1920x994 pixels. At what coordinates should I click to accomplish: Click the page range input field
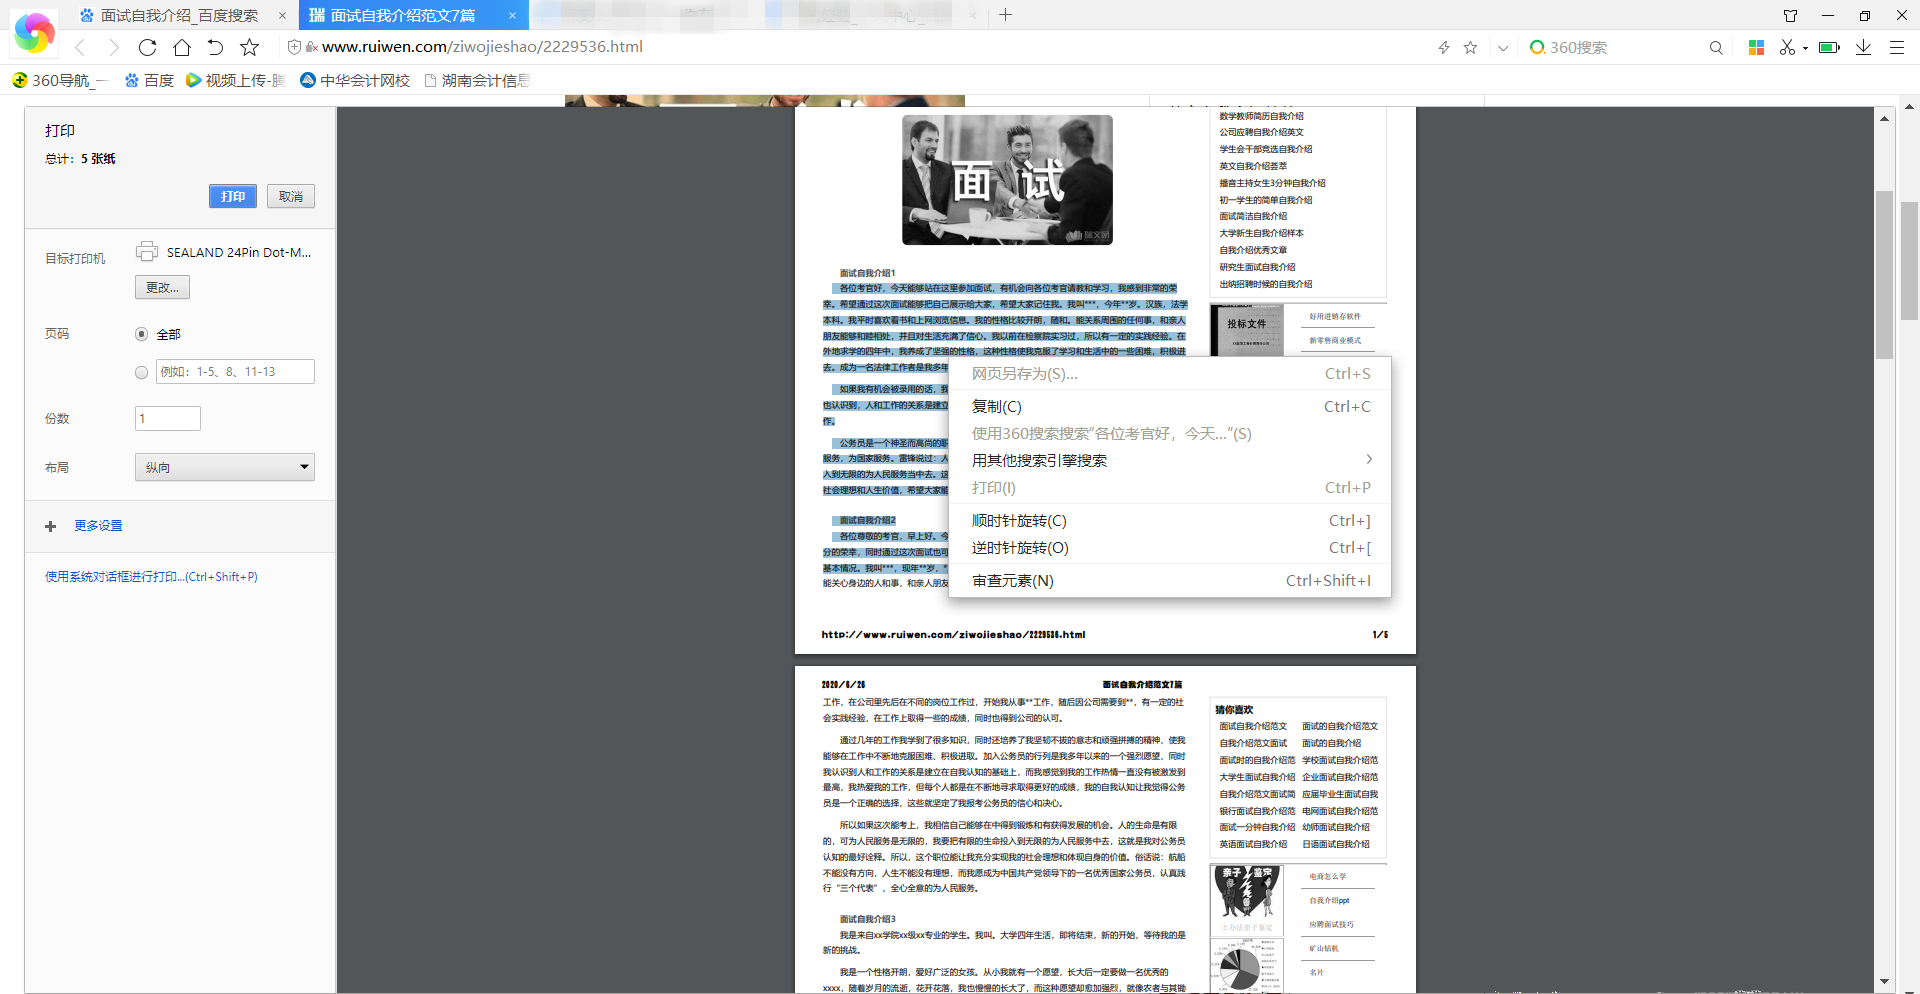coord(235,371)
